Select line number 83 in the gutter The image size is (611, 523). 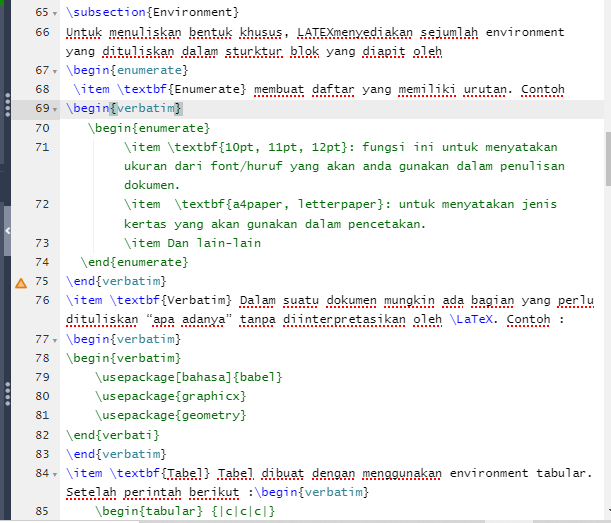[42, 454]
